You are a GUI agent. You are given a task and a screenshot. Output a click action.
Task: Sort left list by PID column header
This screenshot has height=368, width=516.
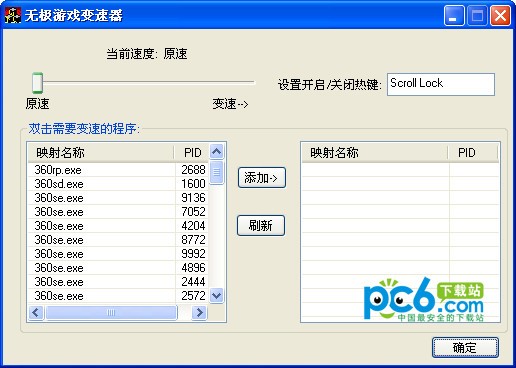click(192, 153)
